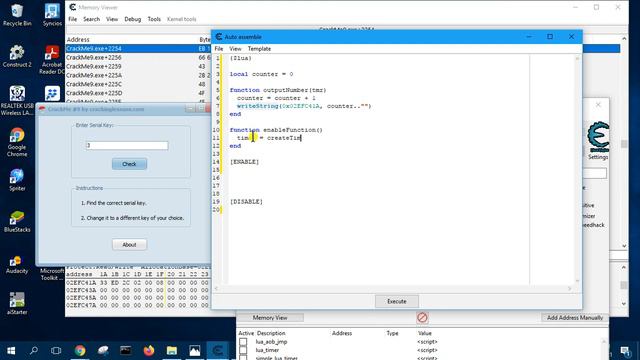Screen dimensions: 640x360
Task: Open the Google Chrome desktop shortcut
Action: pyautogui.click(x=17, y=142)
